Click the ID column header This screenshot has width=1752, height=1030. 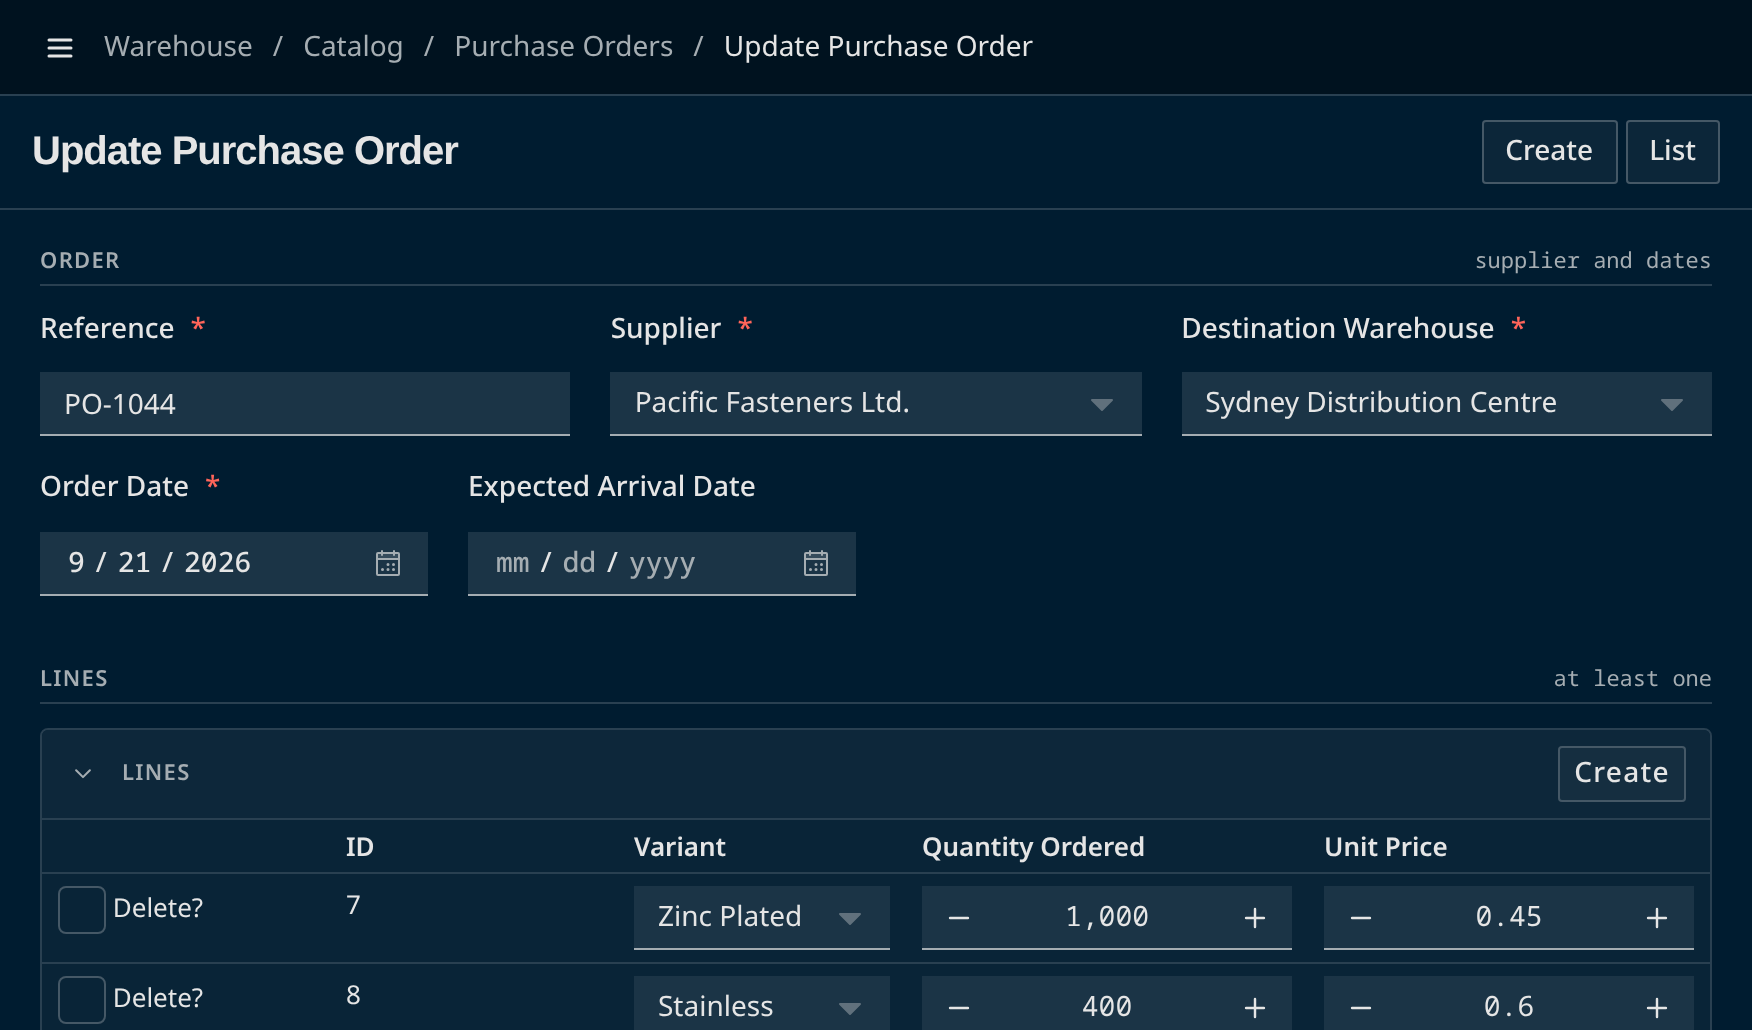tap(360, 847)
